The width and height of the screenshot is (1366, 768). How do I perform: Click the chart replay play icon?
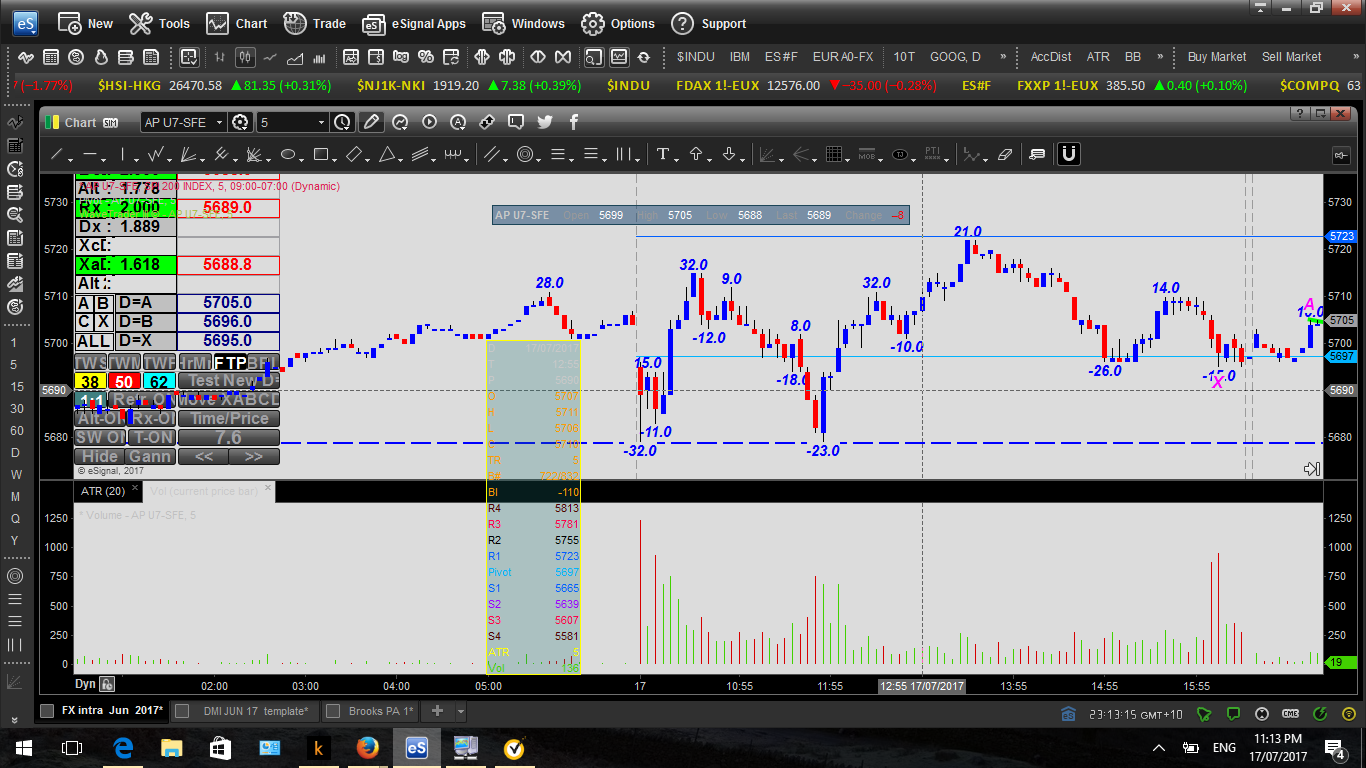point(429,122)
